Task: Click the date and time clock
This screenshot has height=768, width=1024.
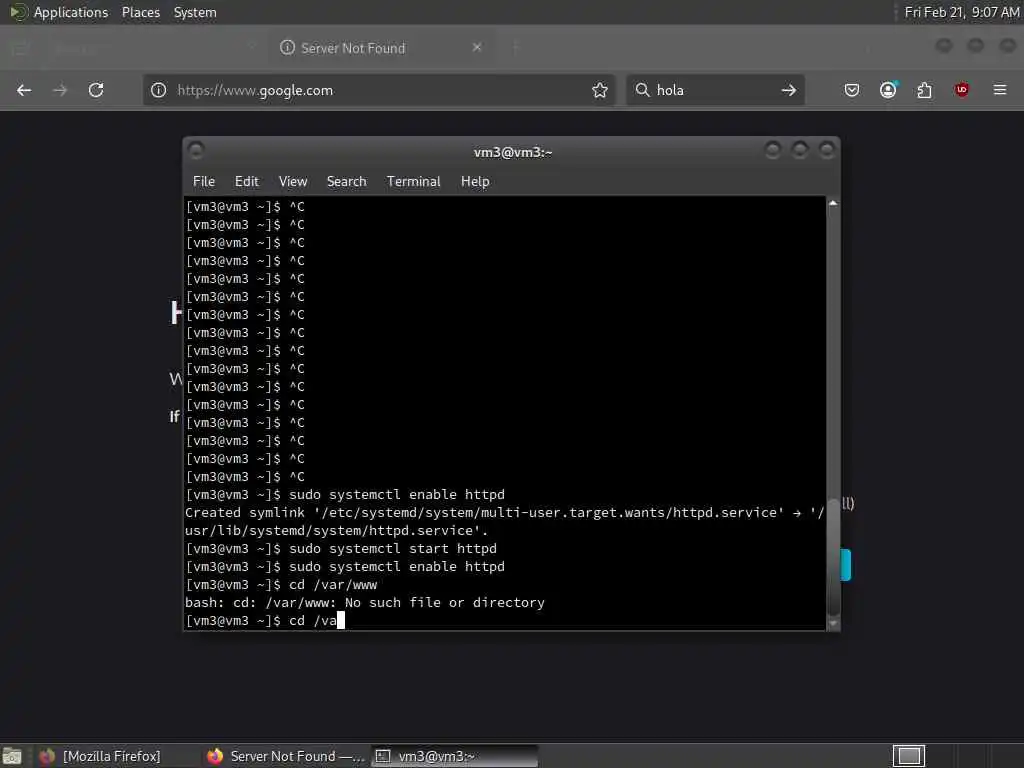Action: 961,12
